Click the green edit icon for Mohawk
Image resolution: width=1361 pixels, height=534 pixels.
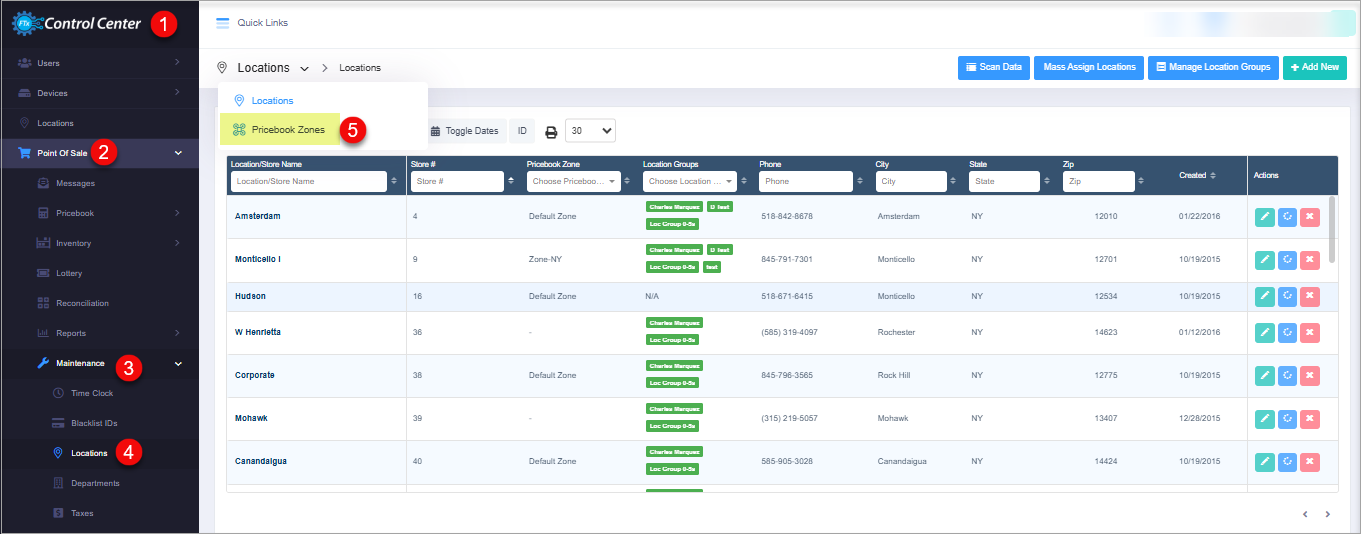tap(1264, 418)
